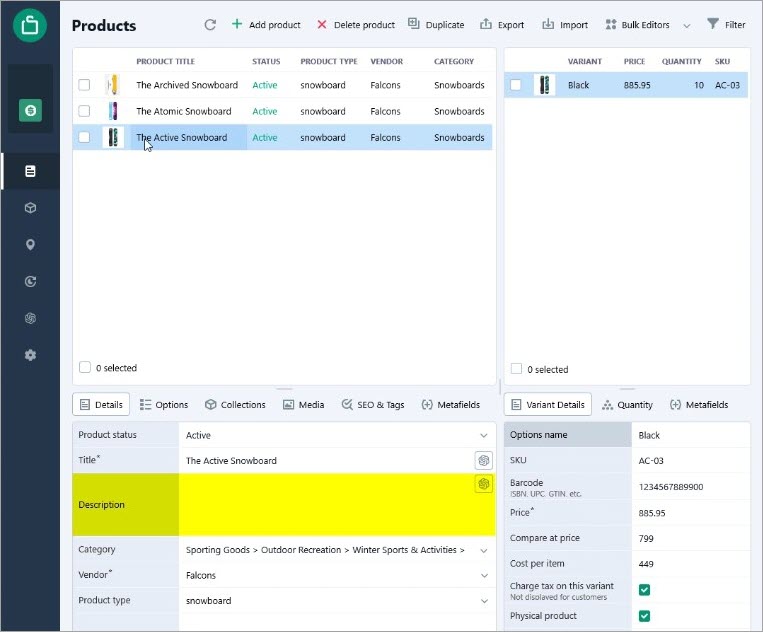Viewport: 763px width, 632px height.
Task: Open the history refresh icon in sidebar
Action: point(30,282)
